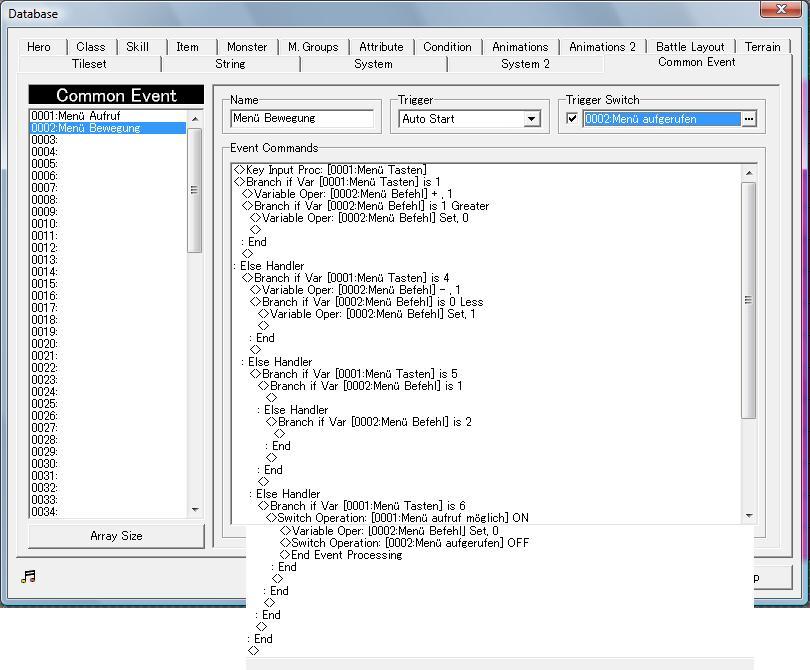This screenshot has height=670, width=810.
Task: Select line Variable Oper Menü Befehl Set, 1
Action: [x=367, y=314]
